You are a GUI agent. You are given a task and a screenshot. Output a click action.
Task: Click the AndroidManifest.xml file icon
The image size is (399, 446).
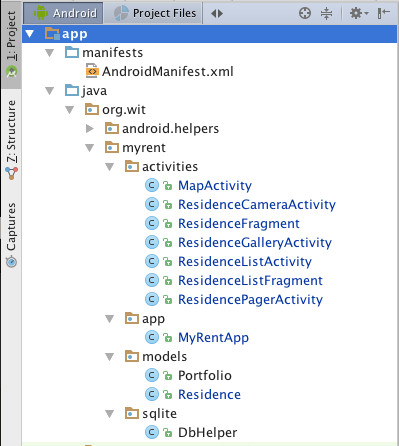coord(92,71)
